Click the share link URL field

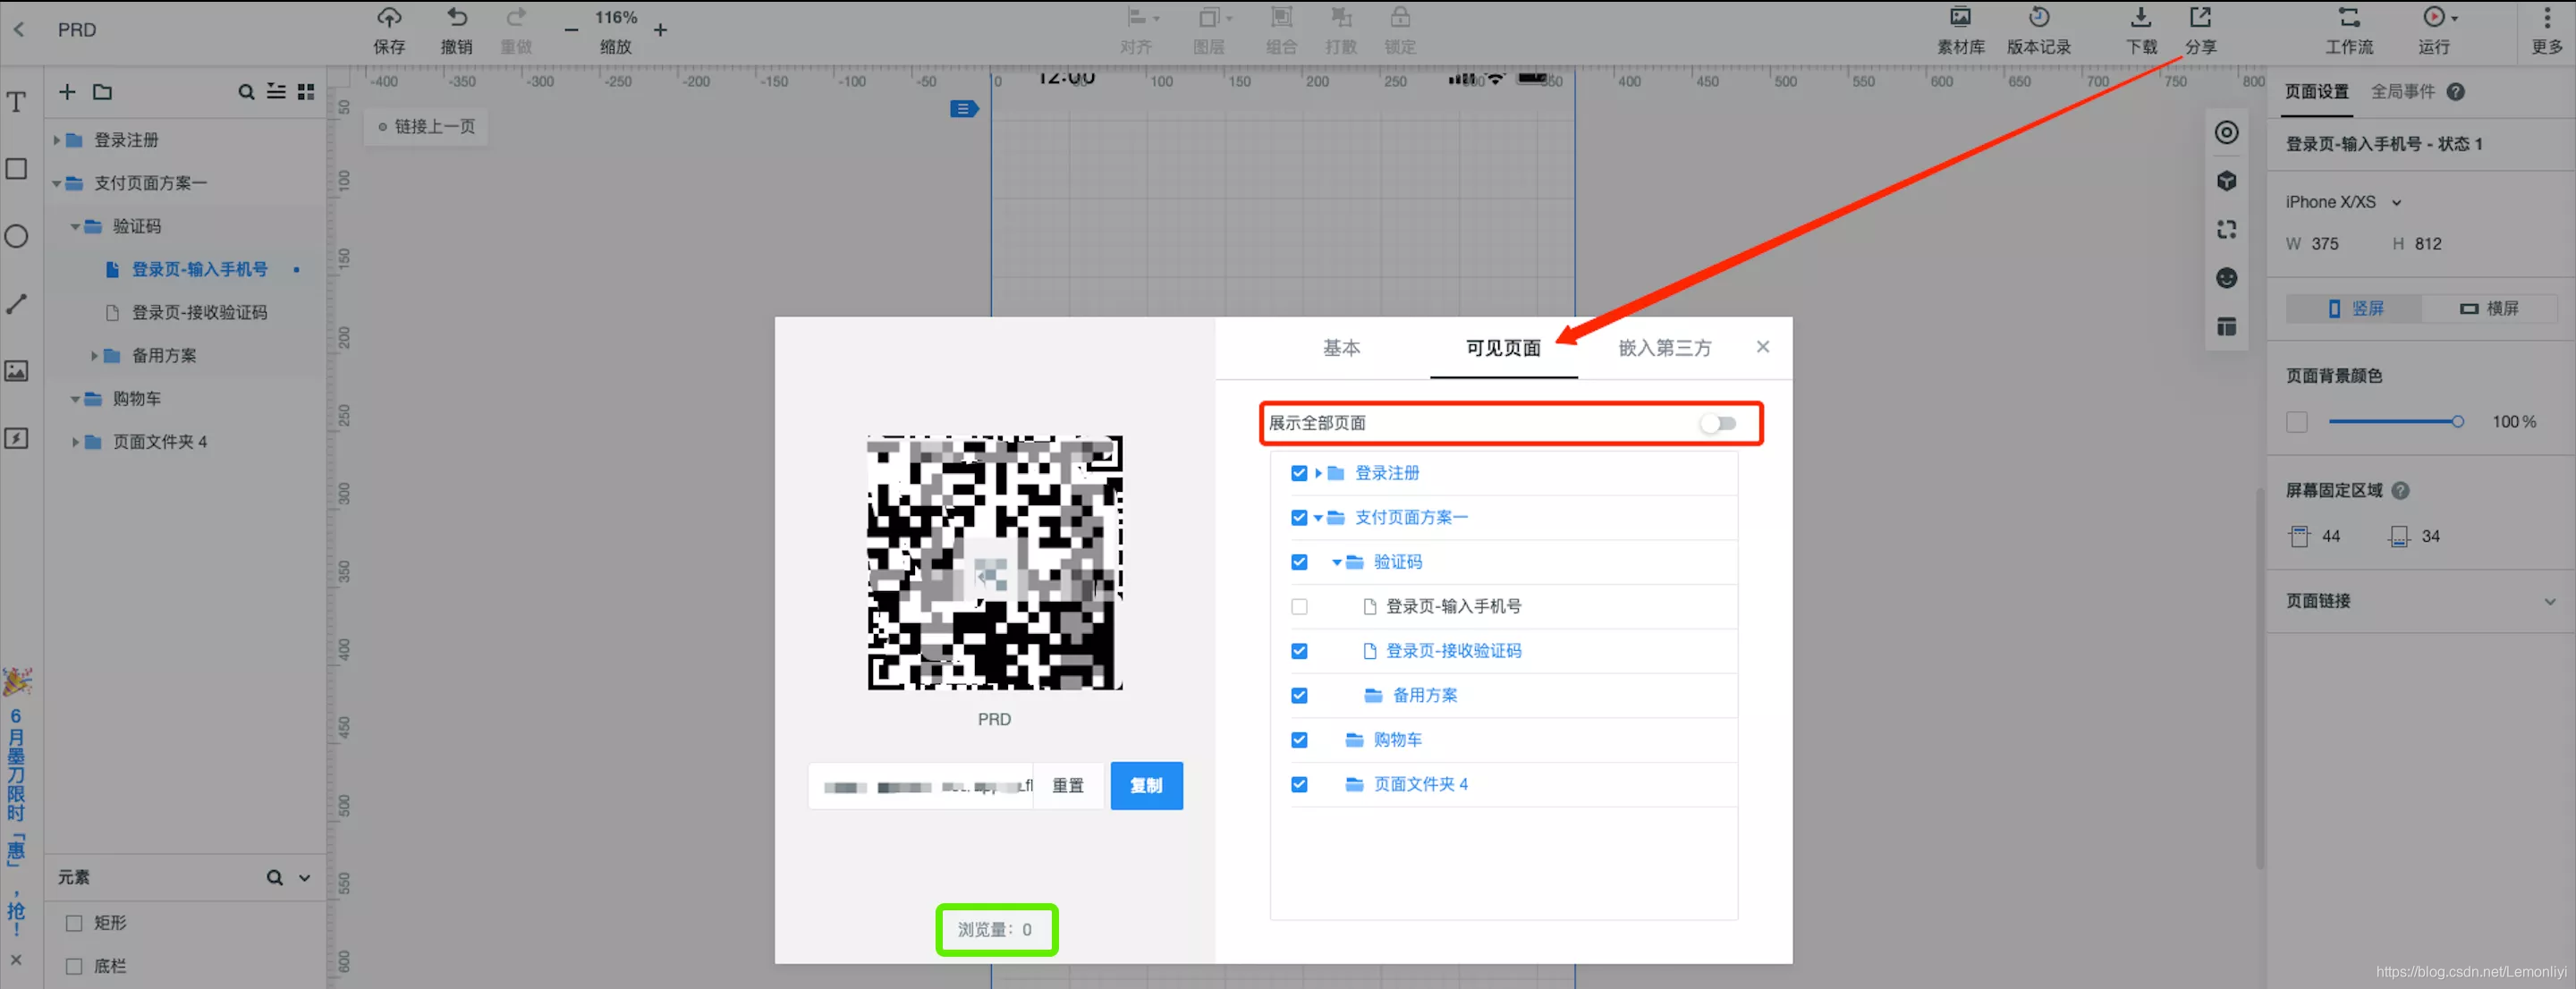click(x=921, y=786)
